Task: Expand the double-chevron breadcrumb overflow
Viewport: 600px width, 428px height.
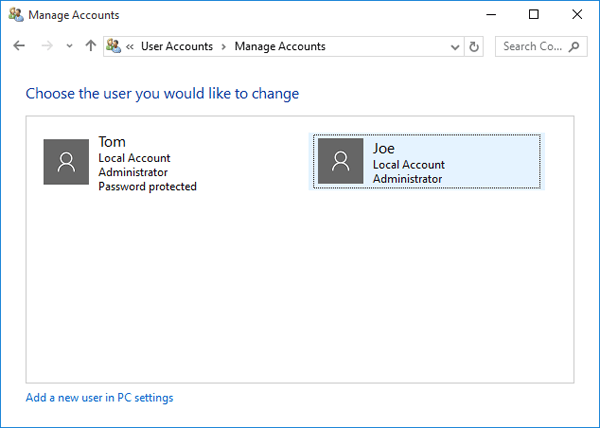Action: 130,46
